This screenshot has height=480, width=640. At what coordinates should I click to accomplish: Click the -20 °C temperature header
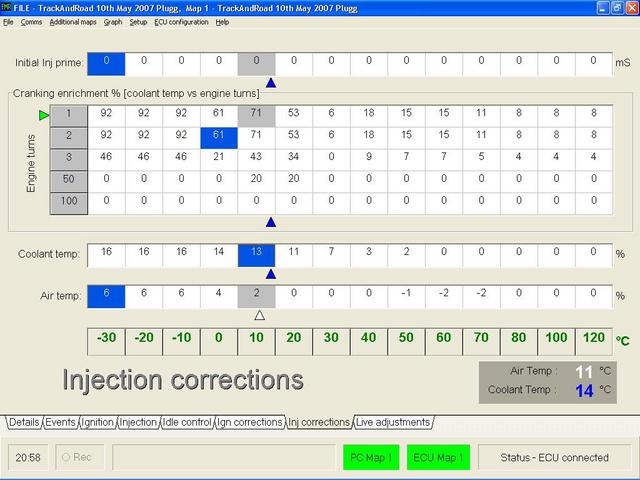[x=144, y=342]
